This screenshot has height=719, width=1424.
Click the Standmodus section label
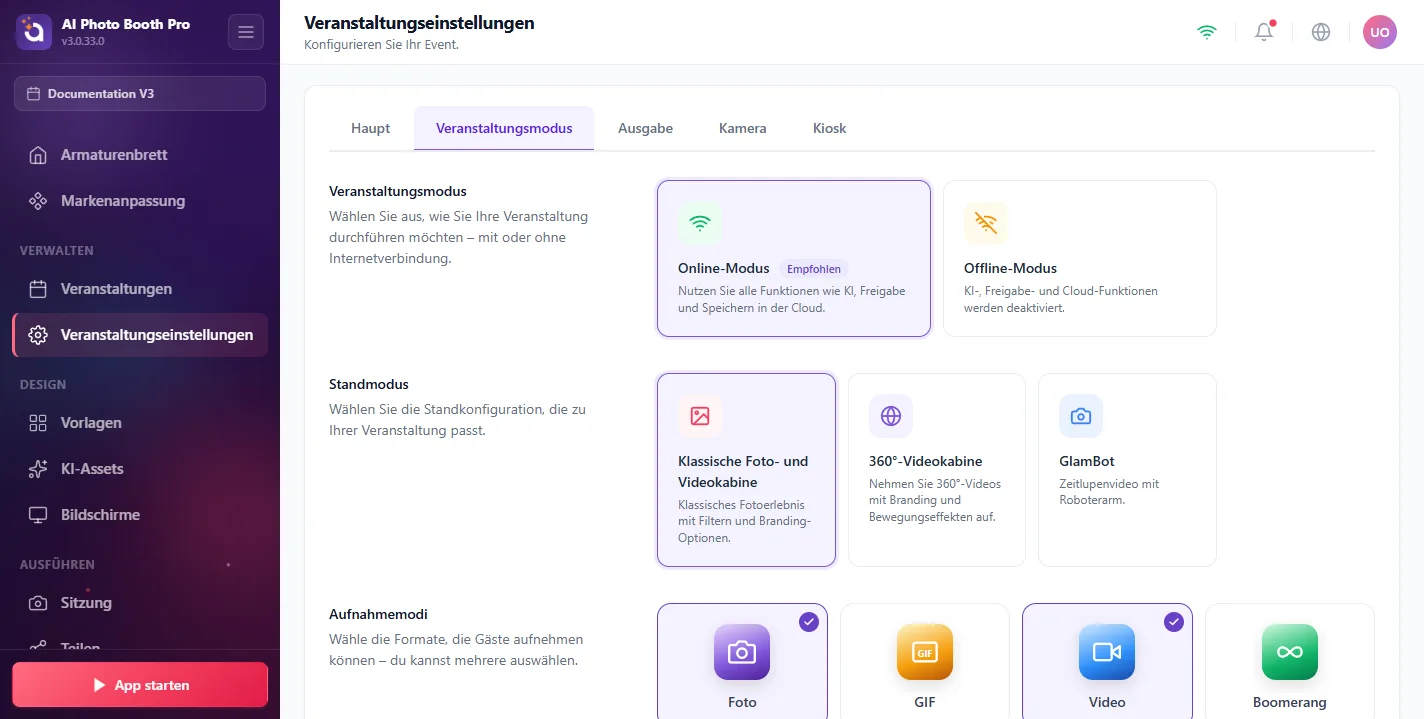[x=369, y=384]
